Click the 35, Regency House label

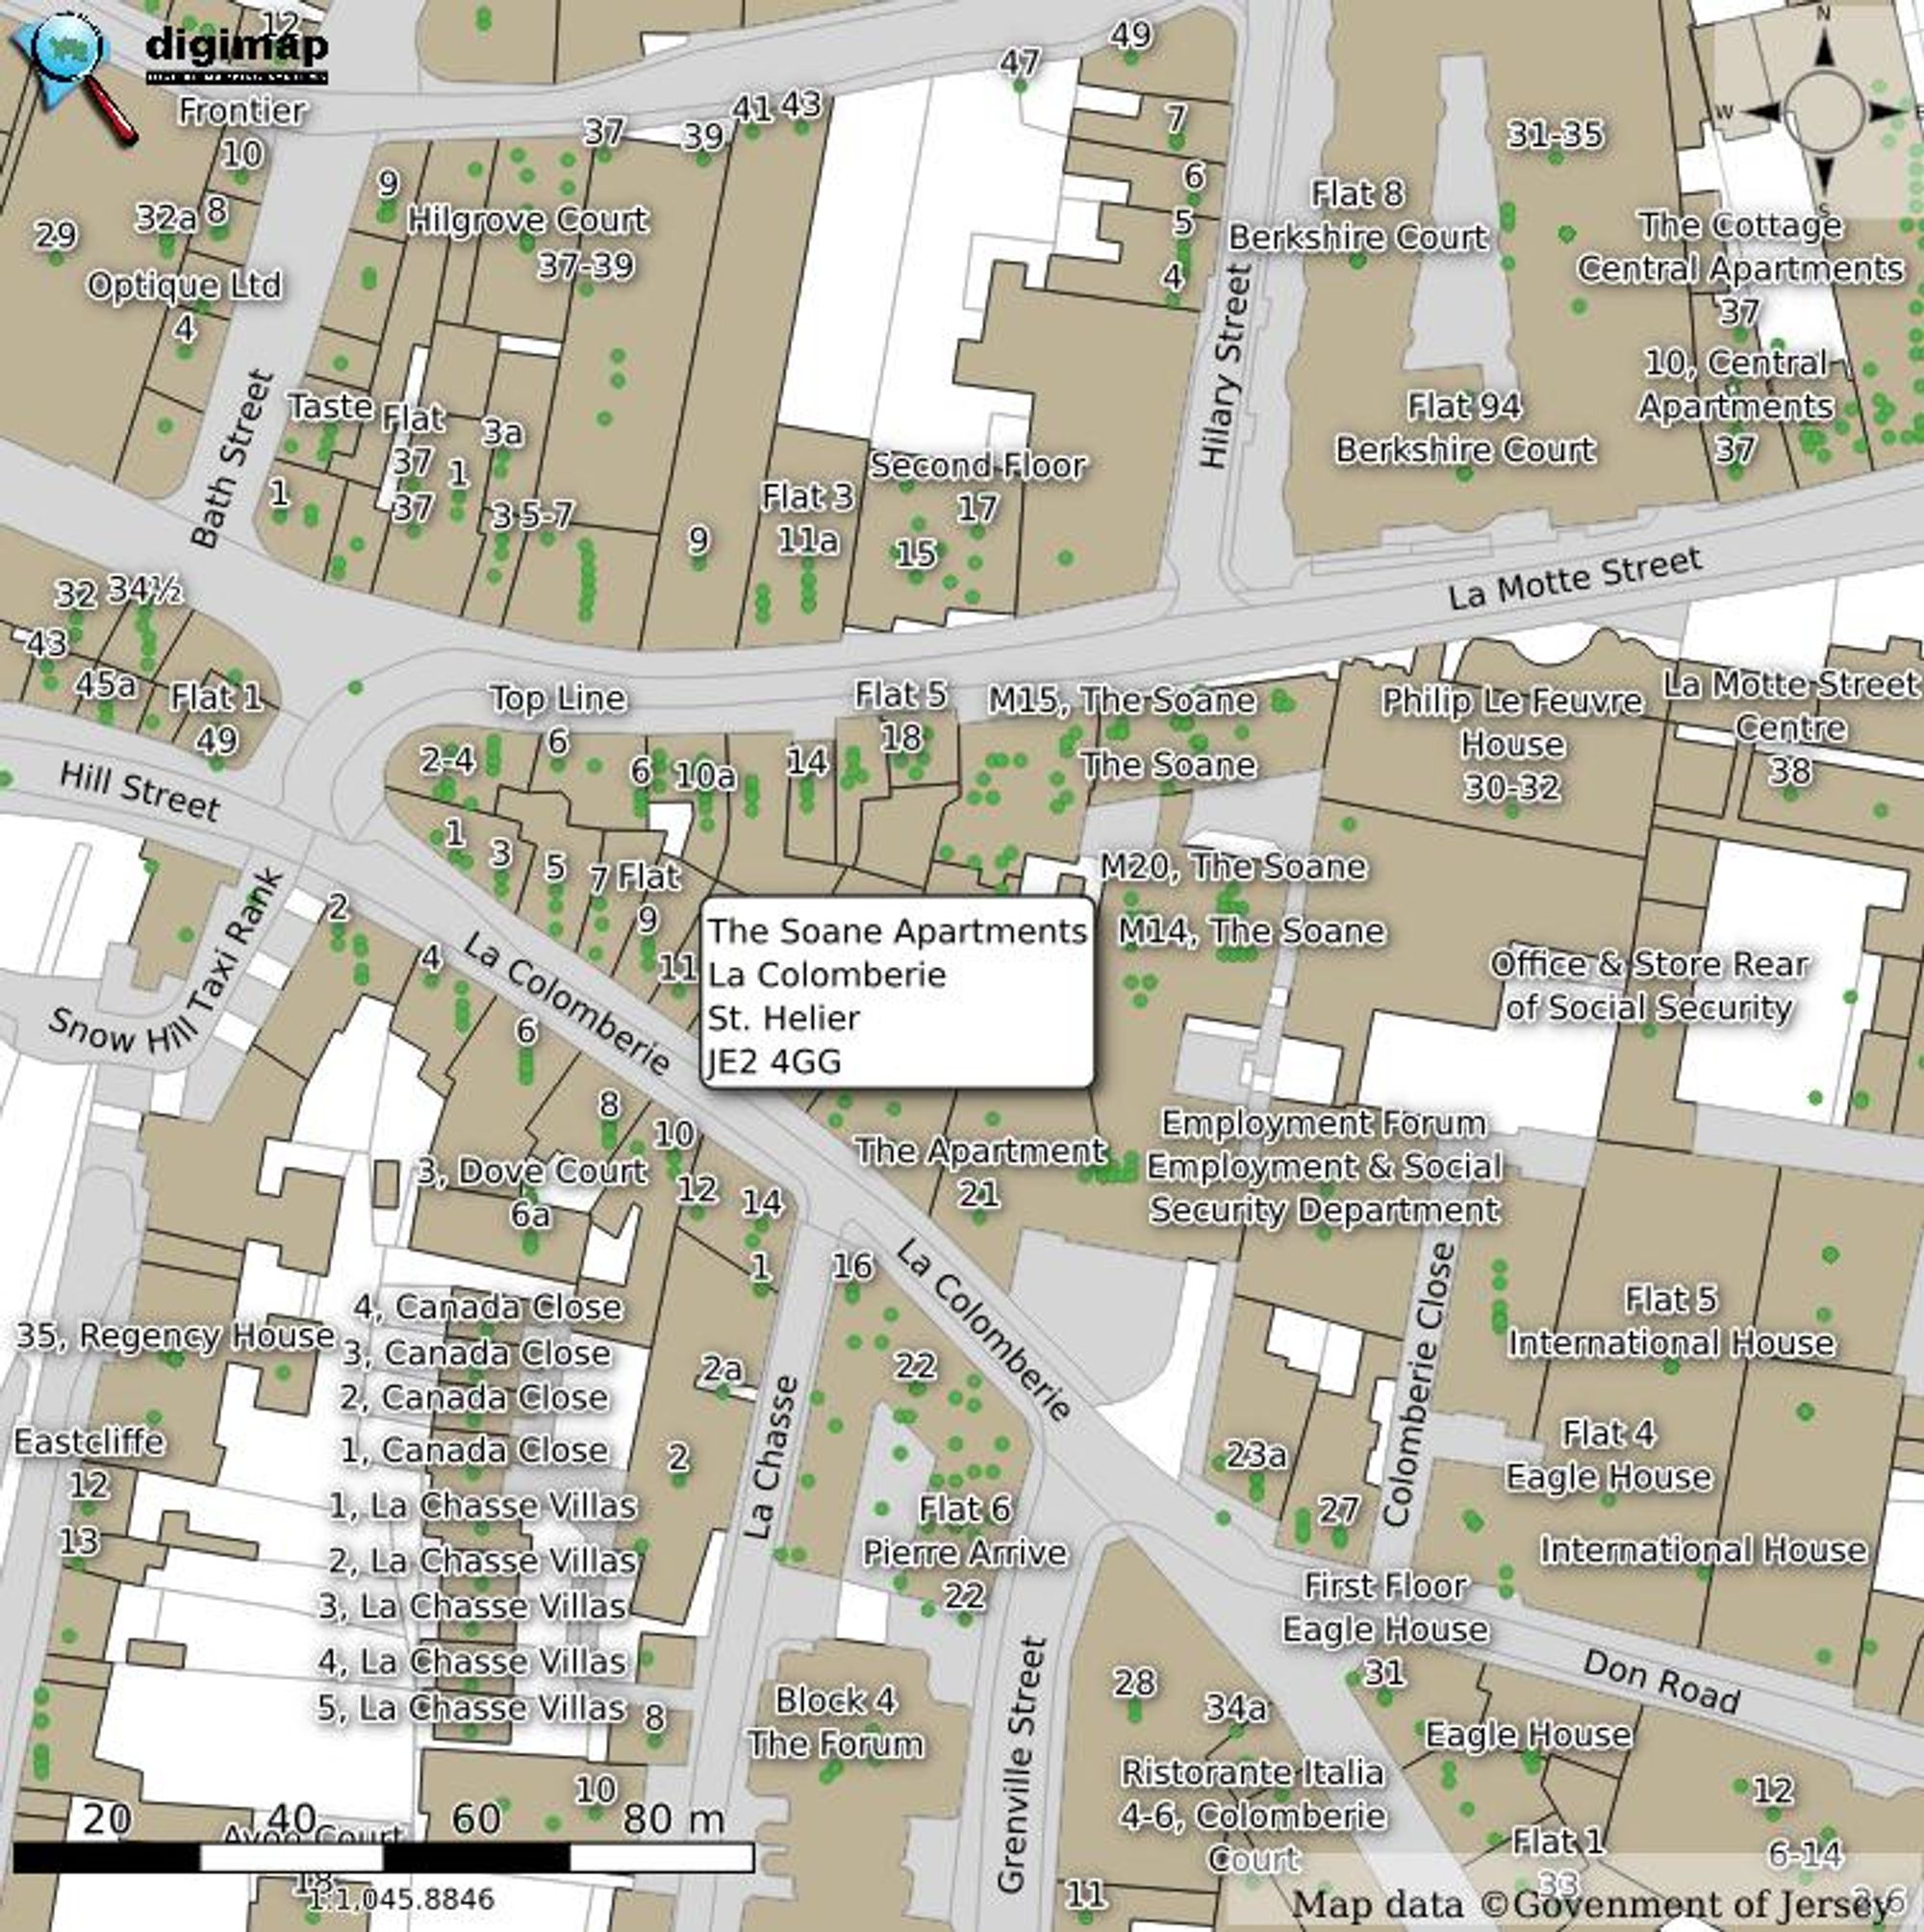175,1336
